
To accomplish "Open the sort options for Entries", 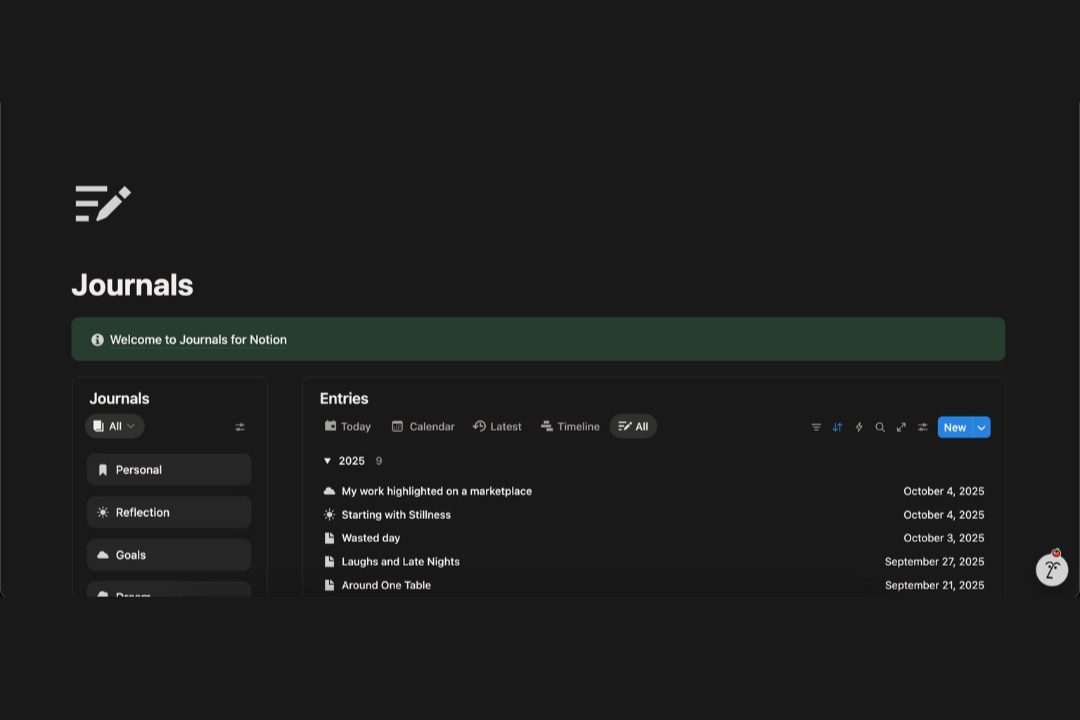I will click(837, 427).
